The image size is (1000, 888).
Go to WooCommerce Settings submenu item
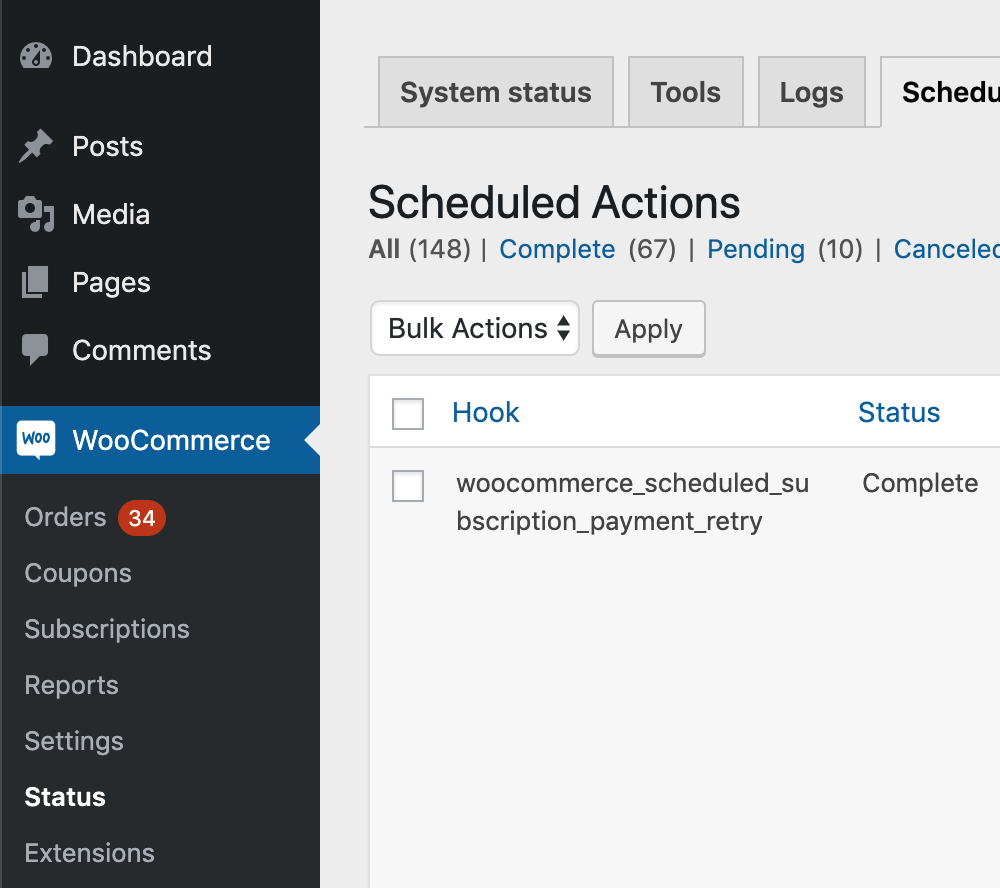74,741
